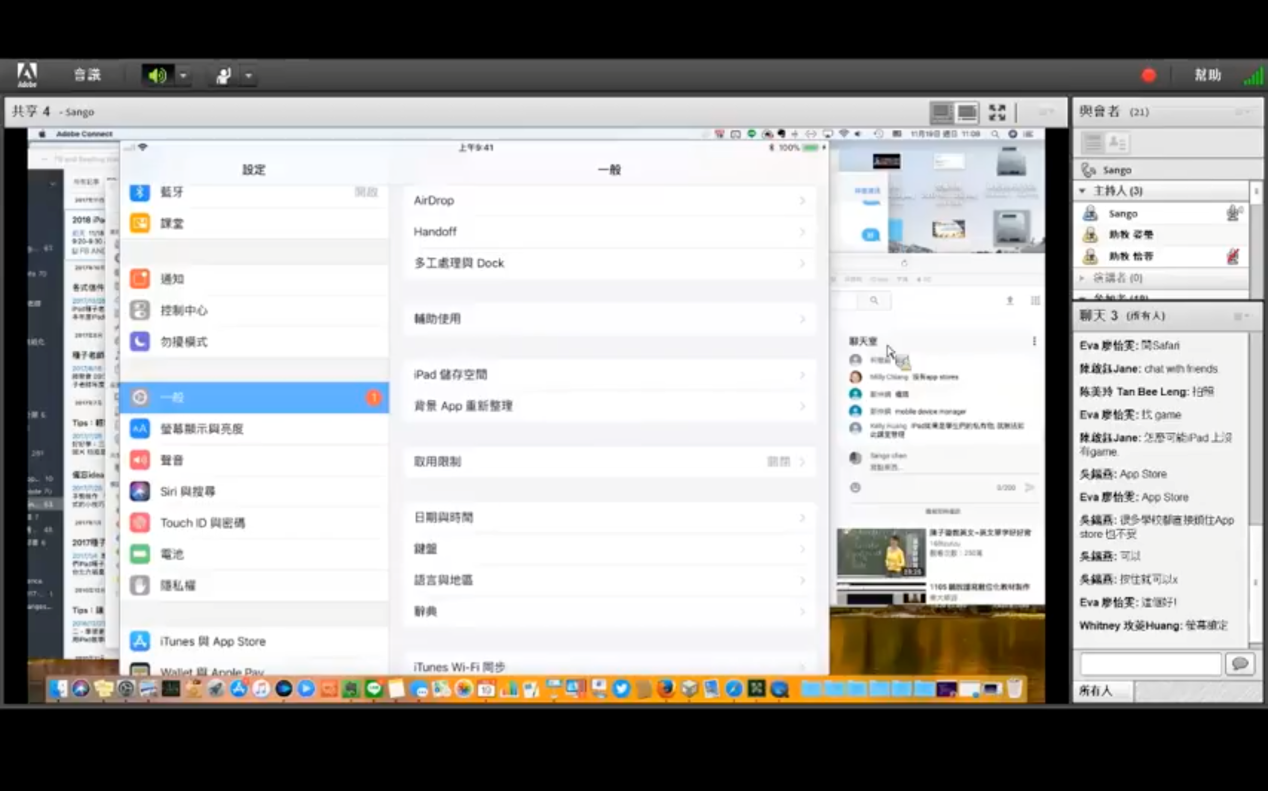
Task: Open 課堂 Classroom in iPad settings sidebar
Action: pos(254,223)
